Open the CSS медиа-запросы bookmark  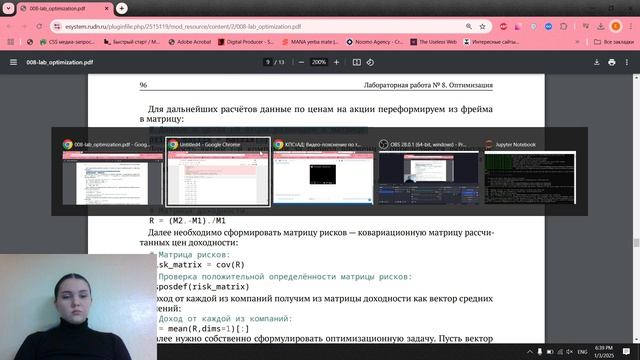point(67,42)
